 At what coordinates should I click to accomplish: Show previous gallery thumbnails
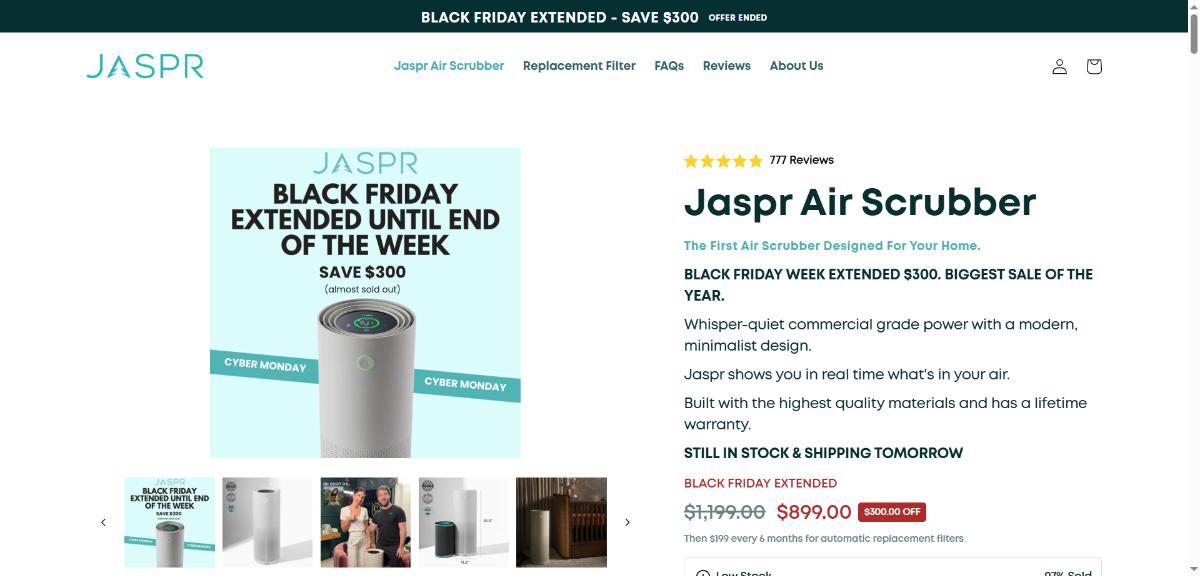pyautogui.click(x=103, y=522)
